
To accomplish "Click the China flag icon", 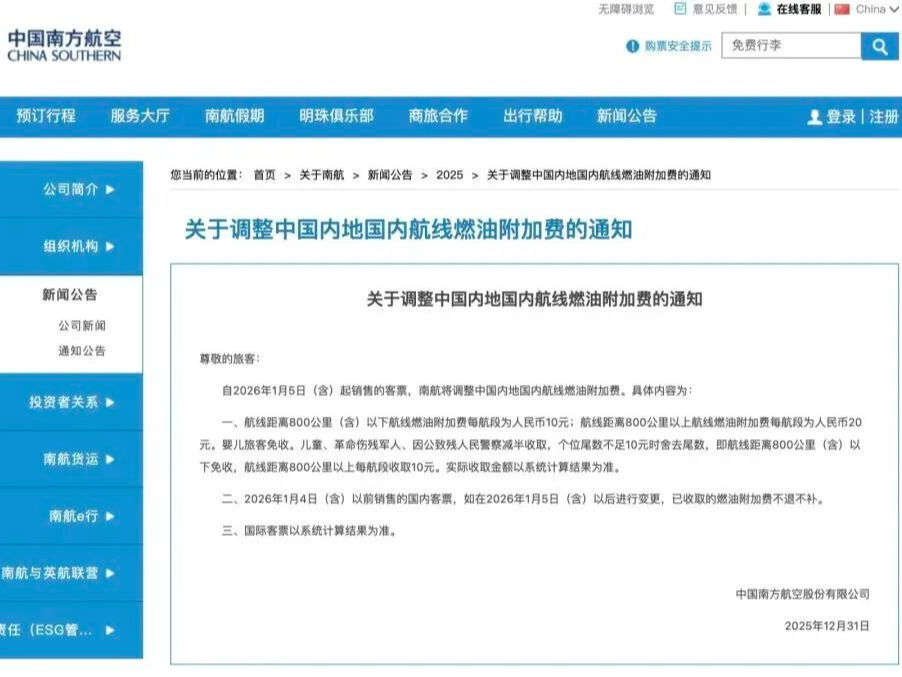I will coord(842,9).
